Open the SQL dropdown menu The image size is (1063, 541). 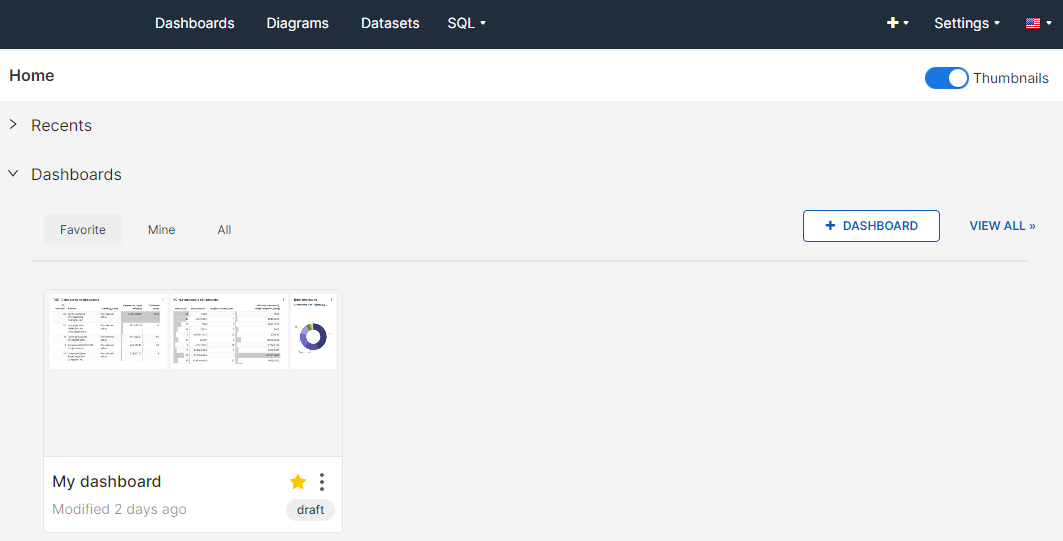click(466, 23)
